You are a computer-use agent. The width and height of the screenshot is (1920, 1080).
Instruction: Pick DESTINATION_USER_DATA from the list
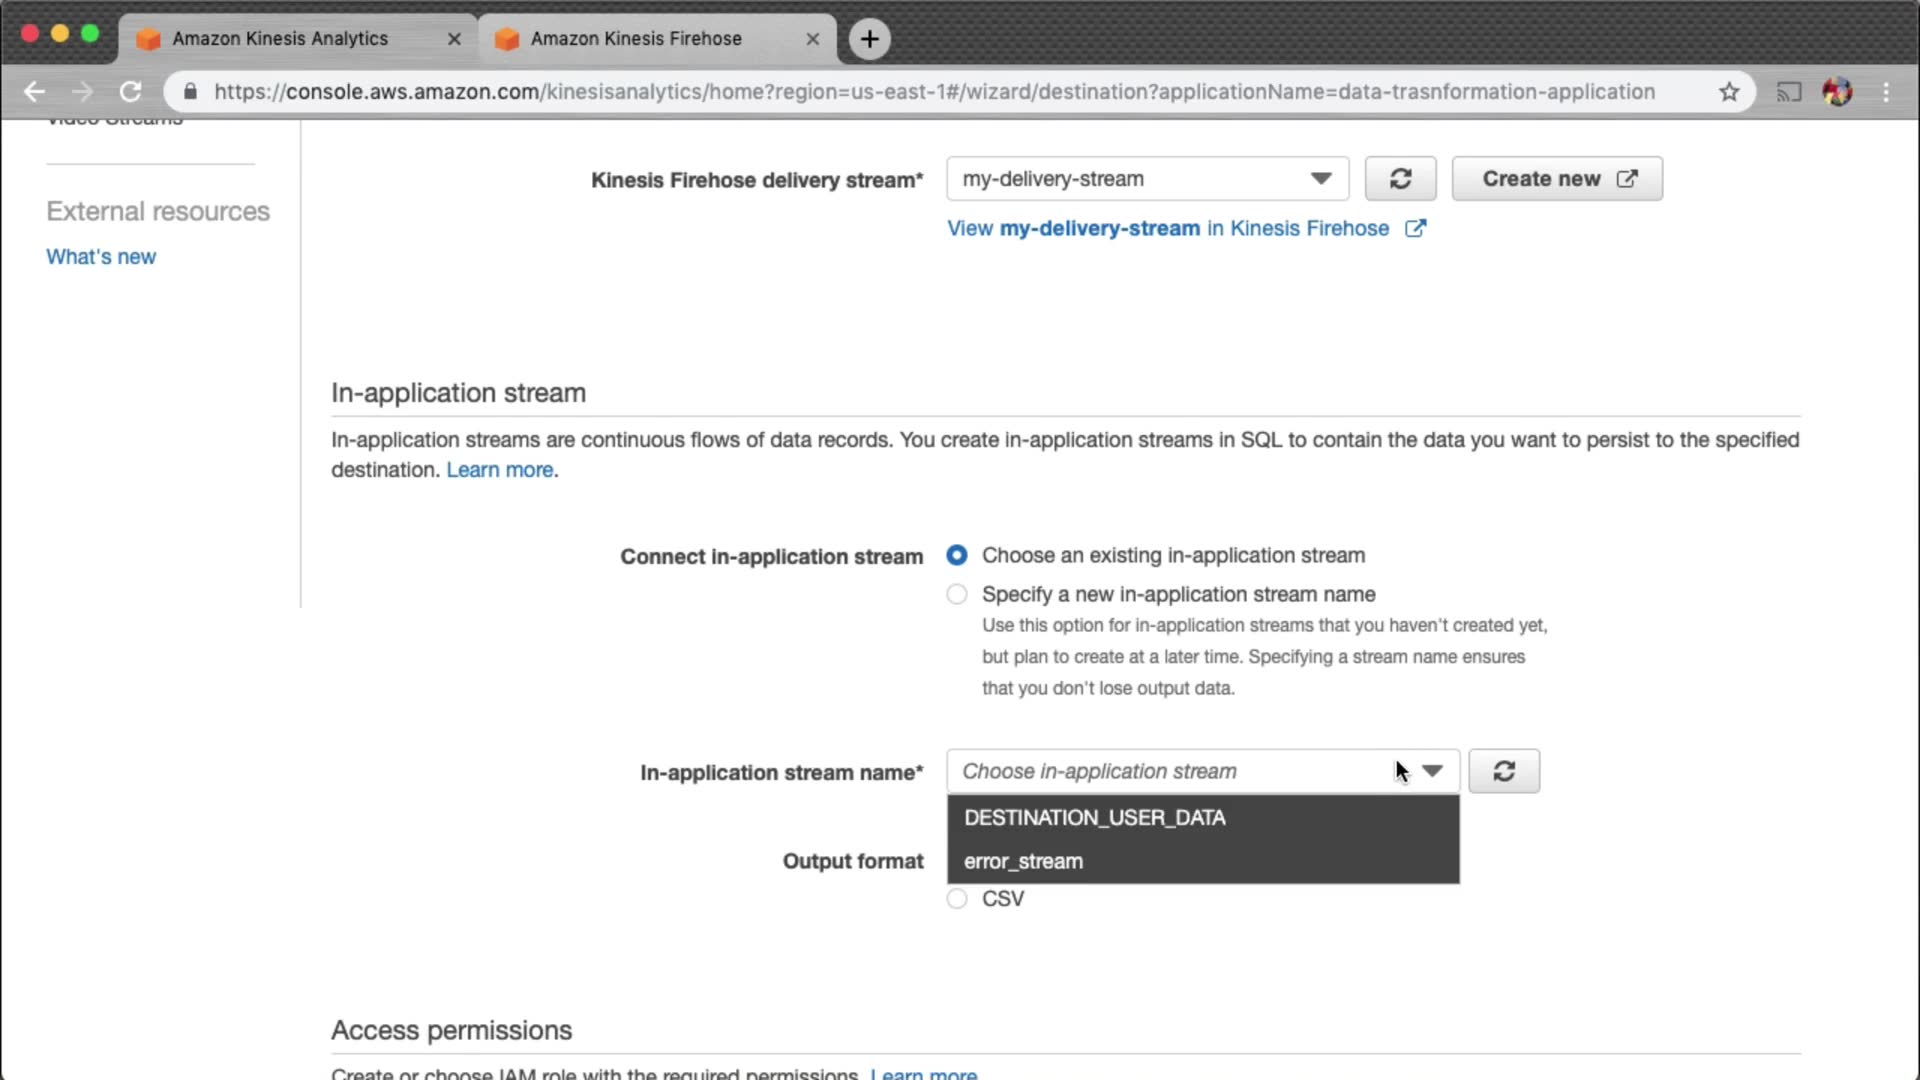coord(1095,817)
